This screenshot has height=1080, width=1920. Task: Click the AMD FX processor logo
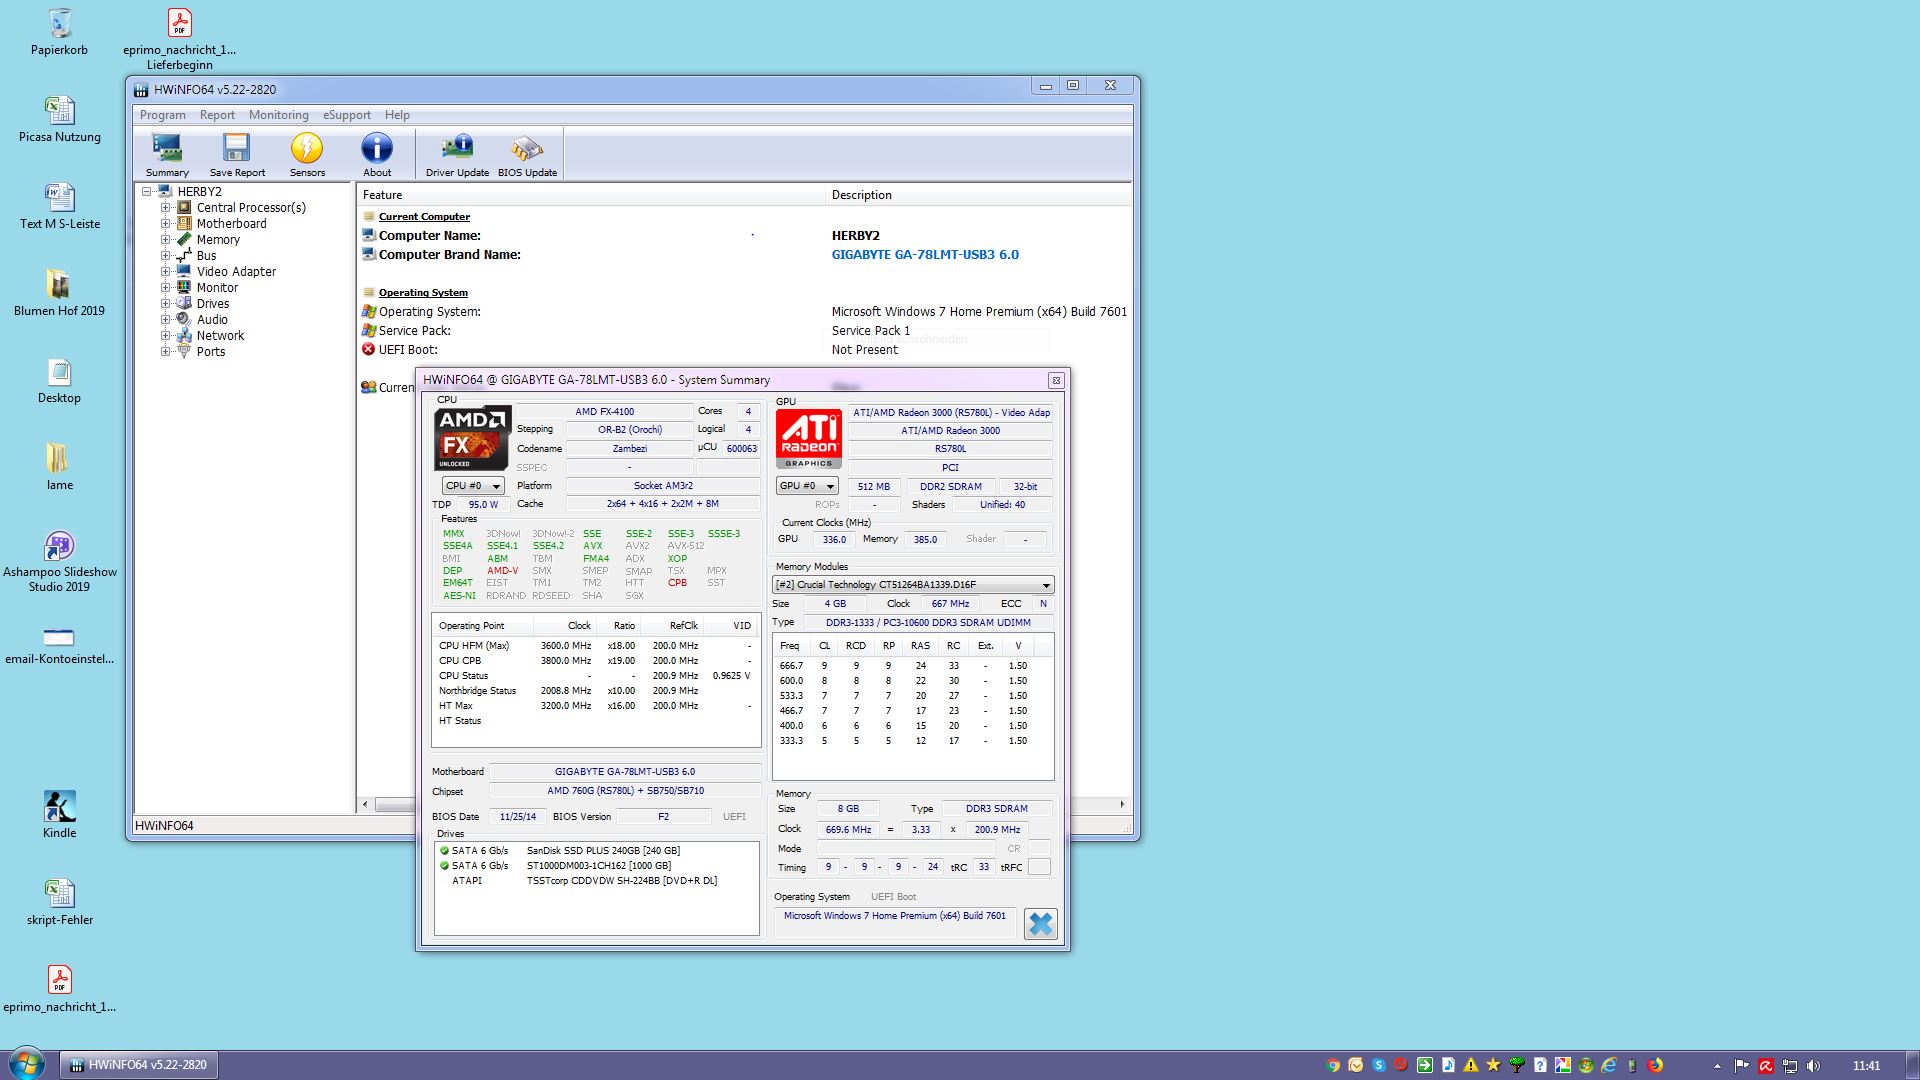click(472, 437)
